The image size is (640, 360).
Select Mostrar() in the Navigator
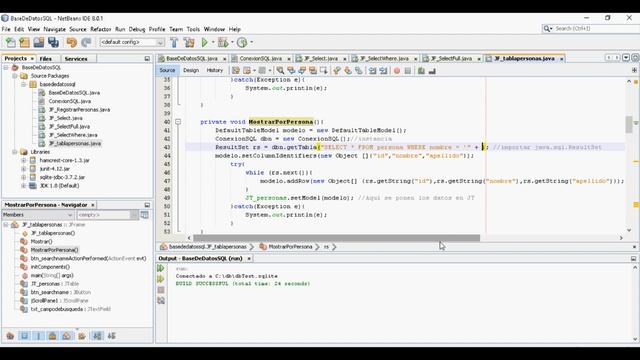point(42,242)
